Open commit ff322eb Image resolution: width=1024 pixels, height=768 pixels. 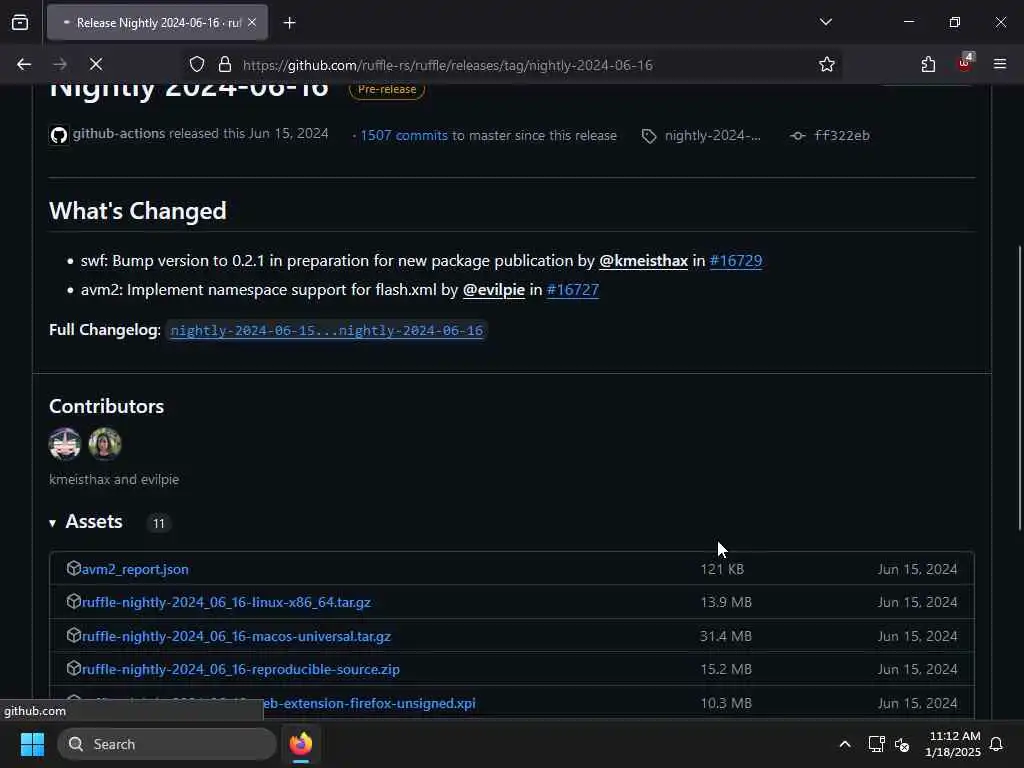[841, 135]
